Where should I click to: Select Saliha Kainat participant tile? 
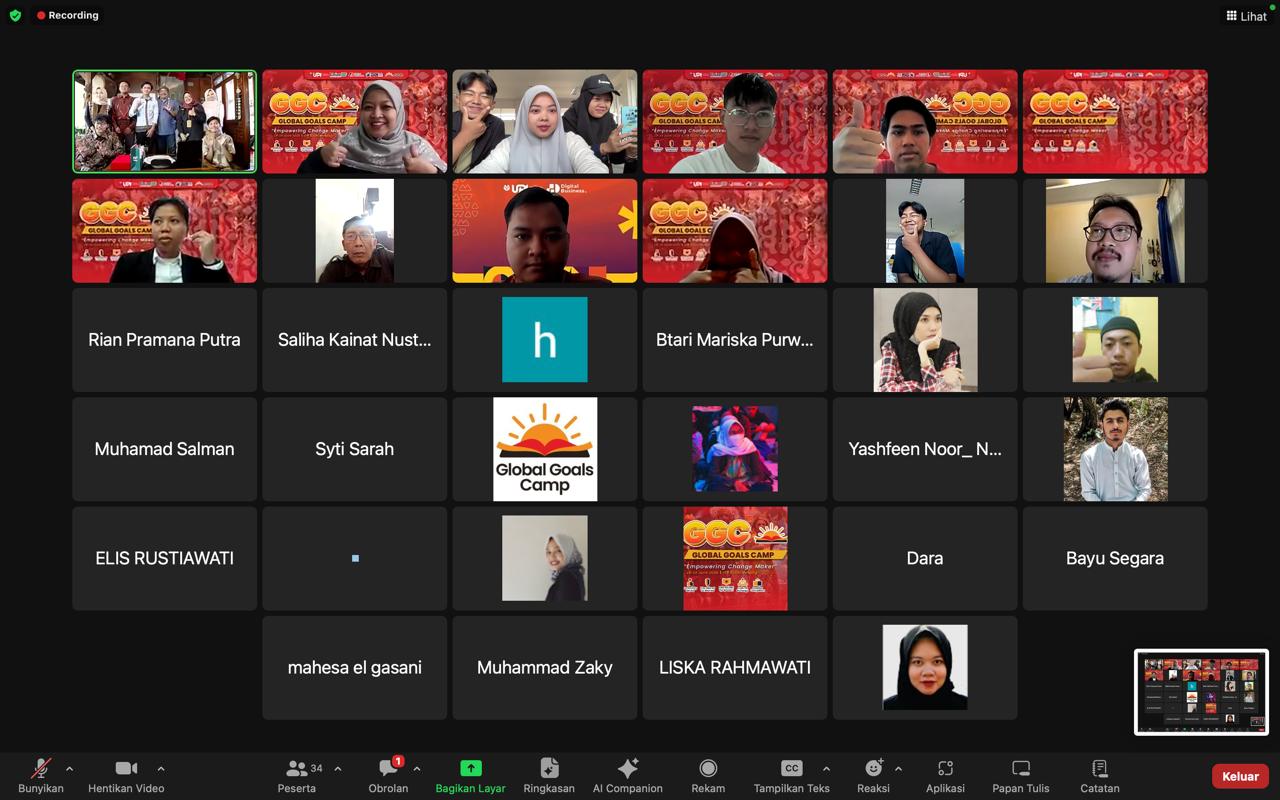click(354, 340)
